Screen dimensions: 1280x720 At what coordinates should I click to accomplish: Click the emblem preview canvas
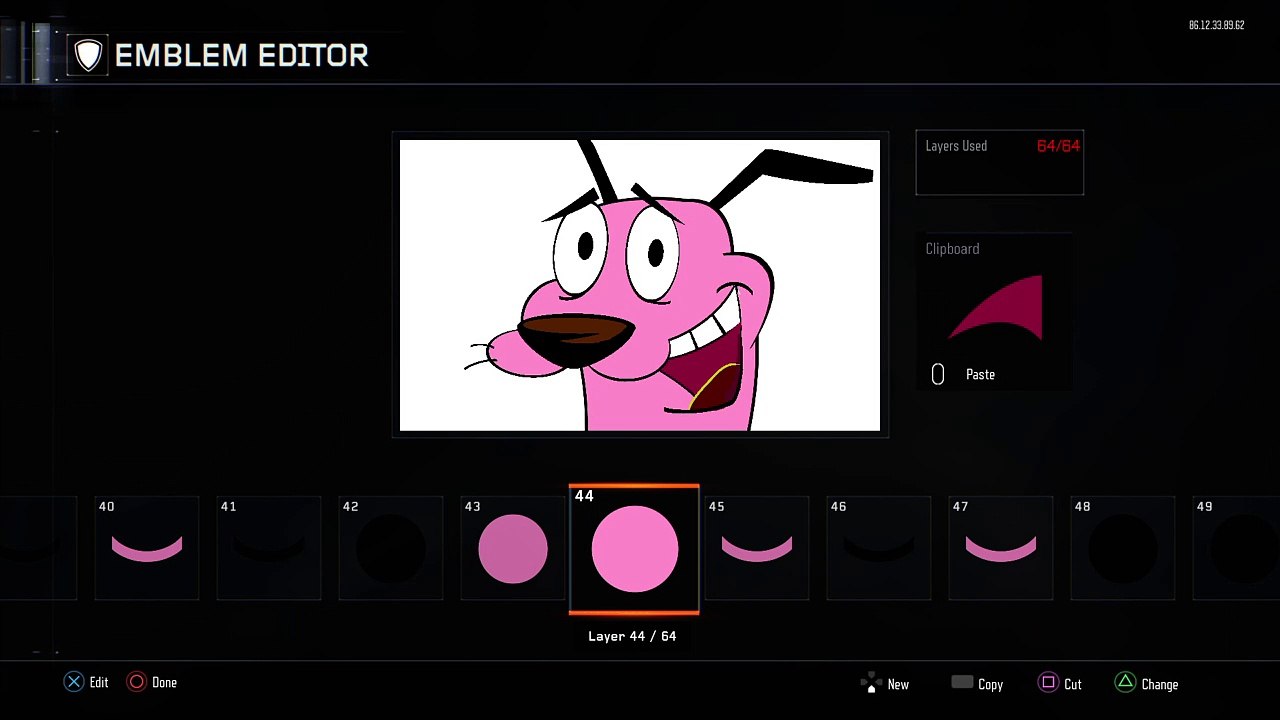pyautogui.click(x=640, y=285)
